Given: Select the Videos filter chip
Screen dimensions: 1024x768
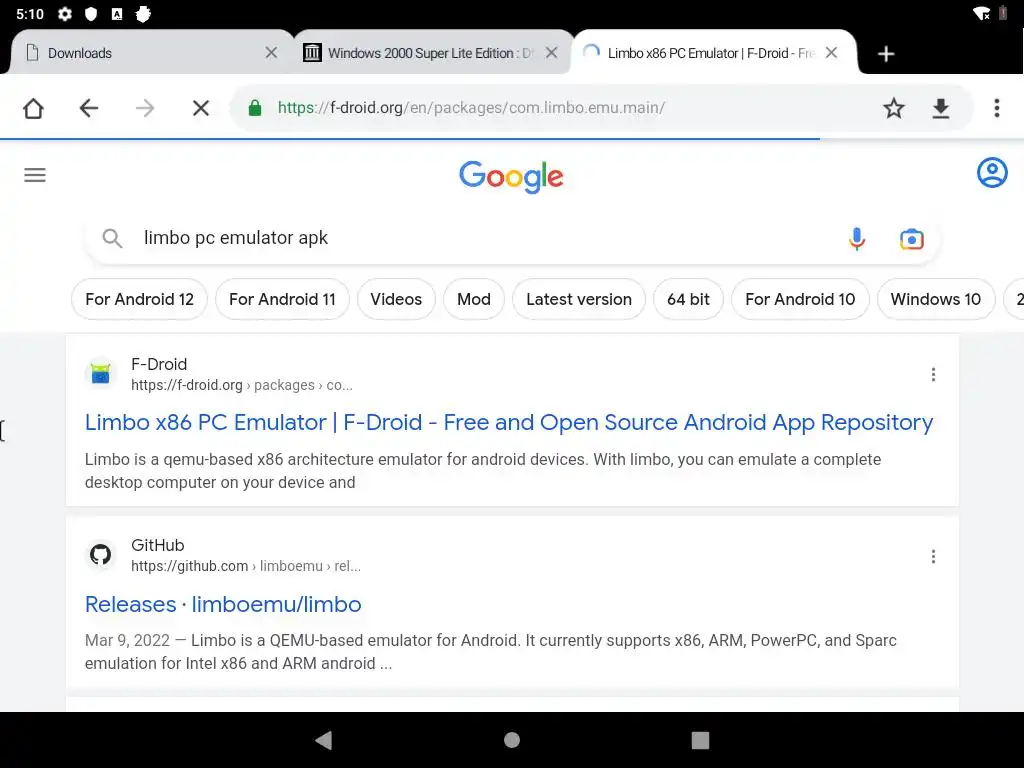Looking at the screenshot, I should (396, 299).
